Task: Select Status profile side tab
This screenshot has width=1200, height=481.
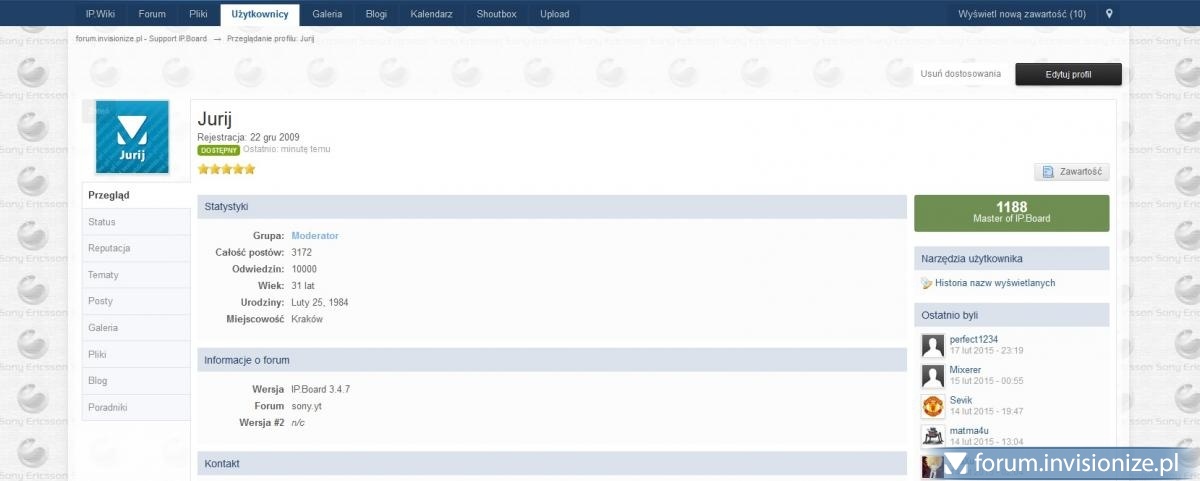Action: 136,222
